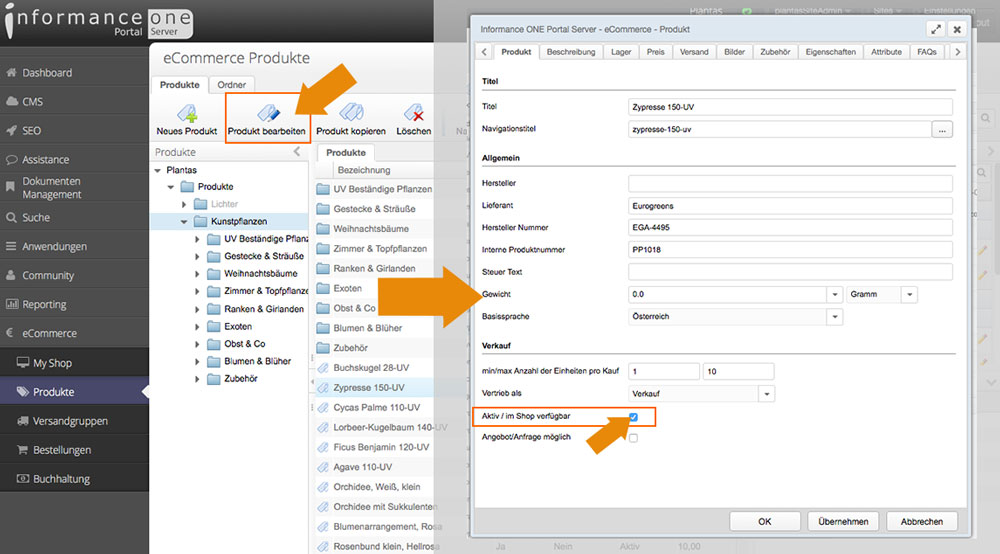Click the Interne Produktnummer field PP1018
The image size is (1000, 554).
(x=790, y=250)
